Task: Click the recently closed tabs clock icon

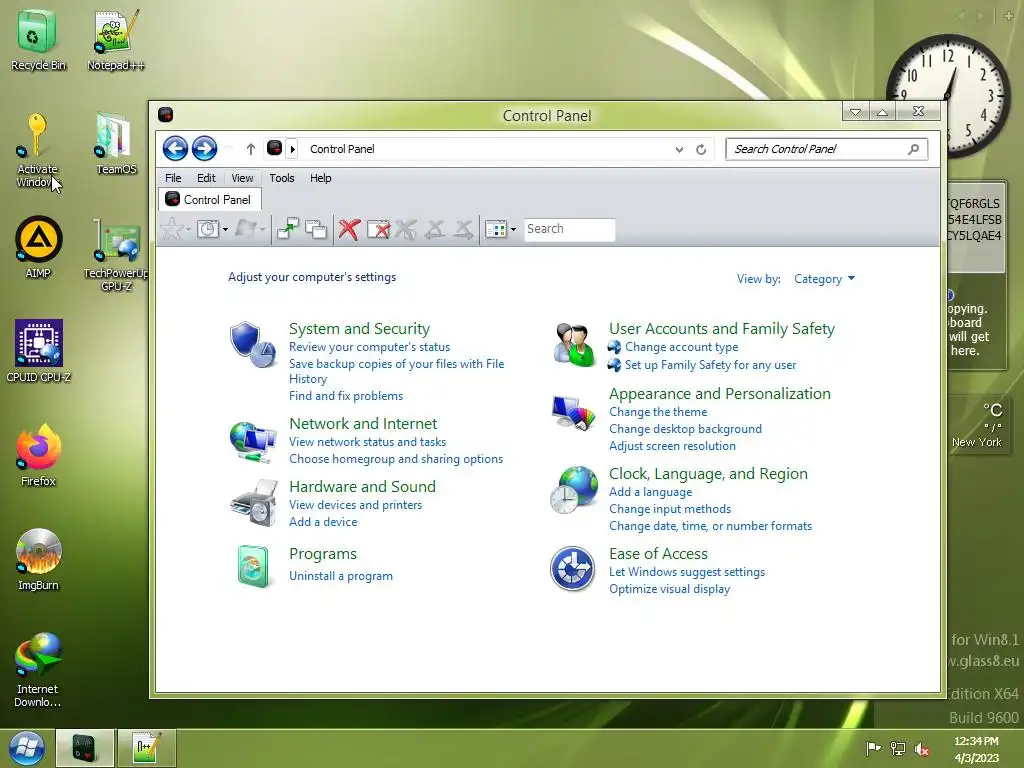Action: (x=208, y=229)
